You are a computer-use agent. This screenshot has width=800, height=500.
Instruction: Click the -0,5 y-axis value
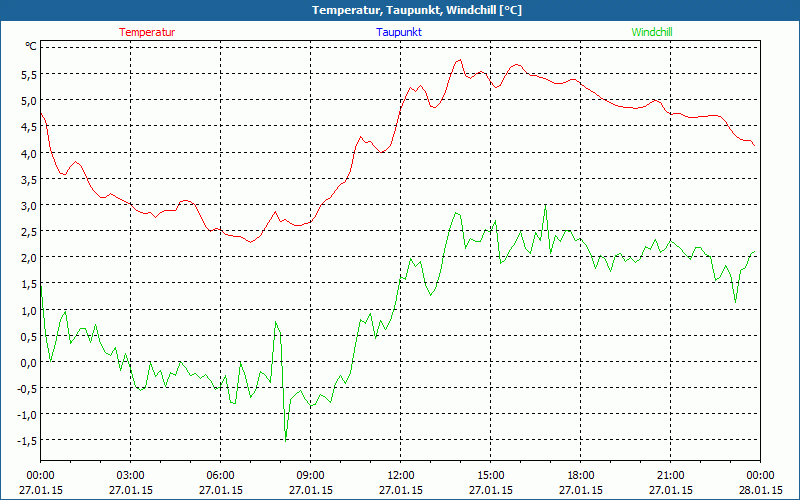[x=27, y=390]
